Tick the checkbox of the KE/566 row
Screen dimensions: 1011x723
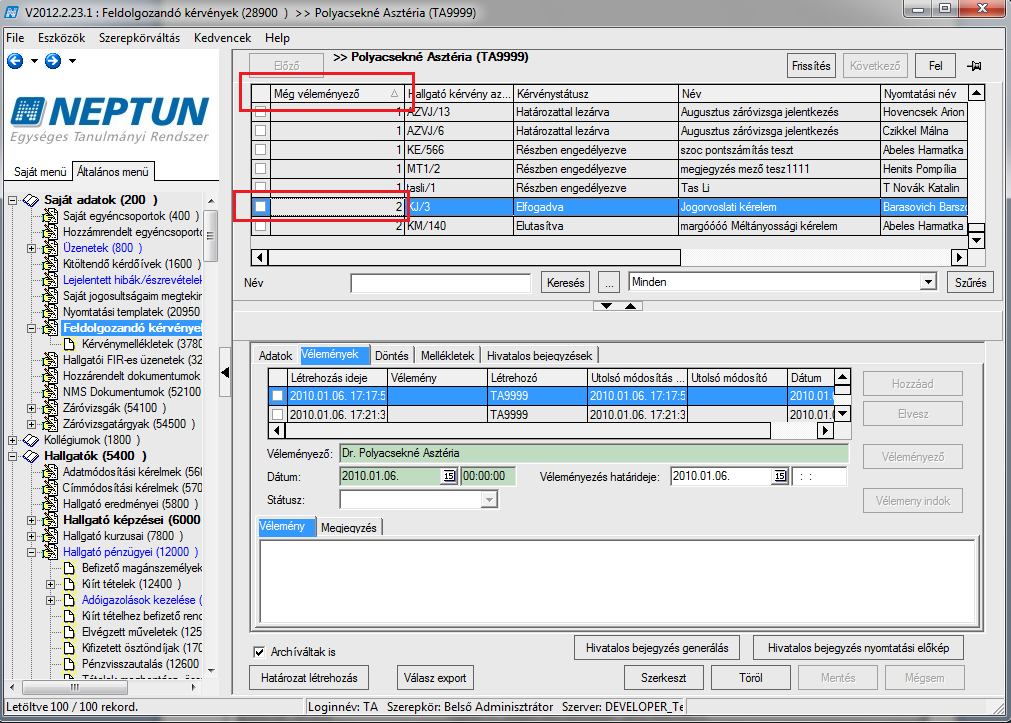260,150
